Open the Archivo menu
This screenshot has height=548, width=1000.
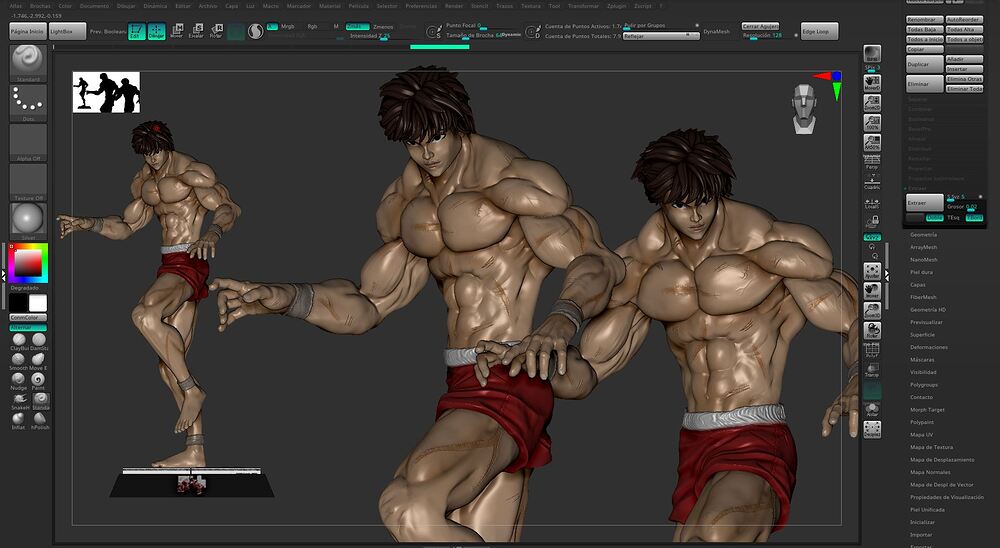(x=208, y=6)
